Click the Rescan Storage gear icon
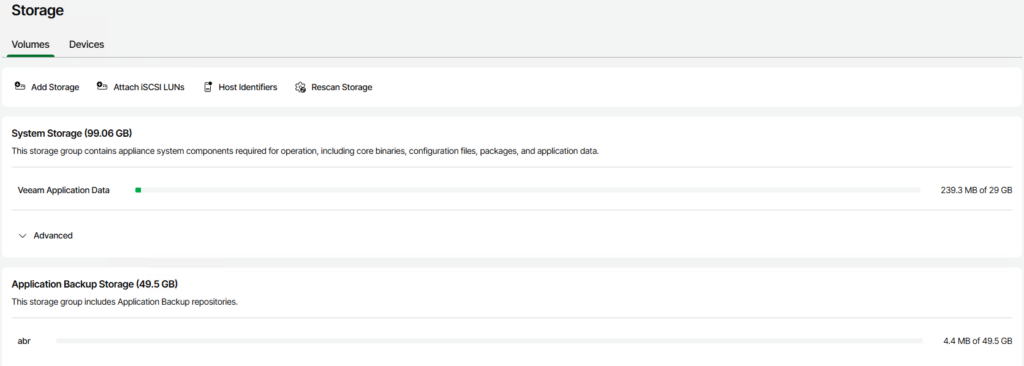This screenshot has width=1024, height=366. [x=300, y=87]
